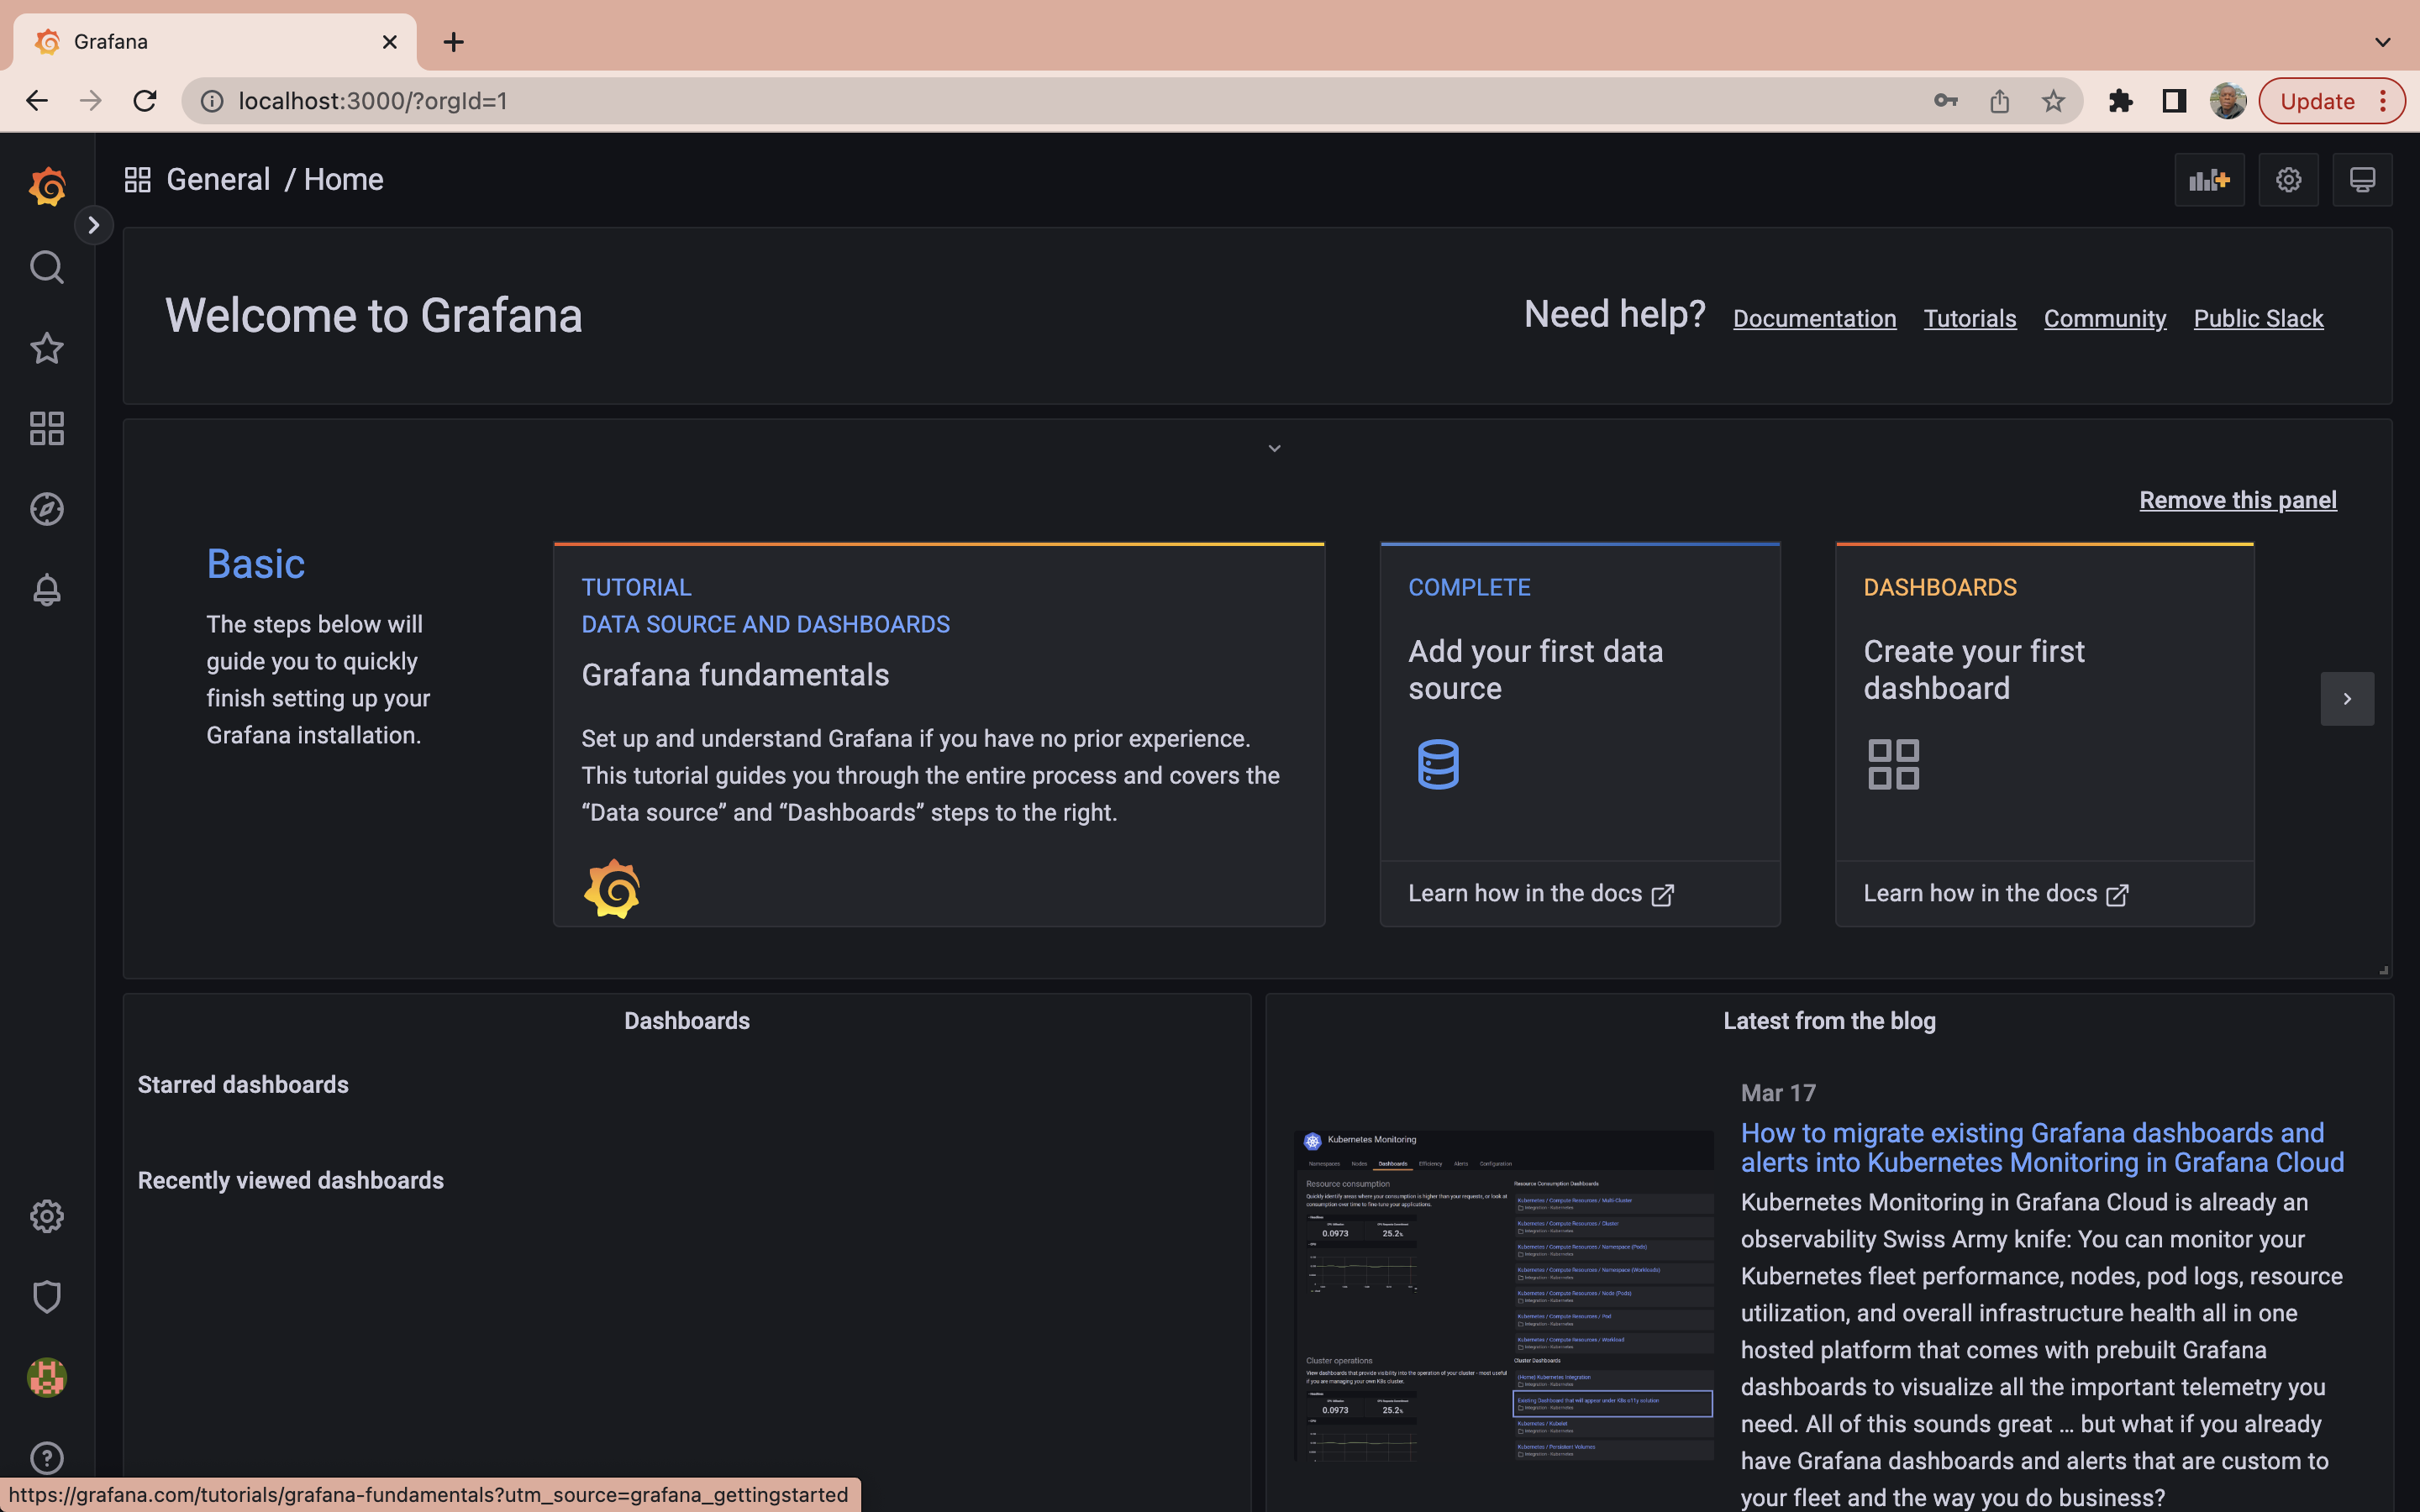Click the General breadcrumb folder
The width and height of the screenshot is (2420, 1512).
click(x=218, y=180)
